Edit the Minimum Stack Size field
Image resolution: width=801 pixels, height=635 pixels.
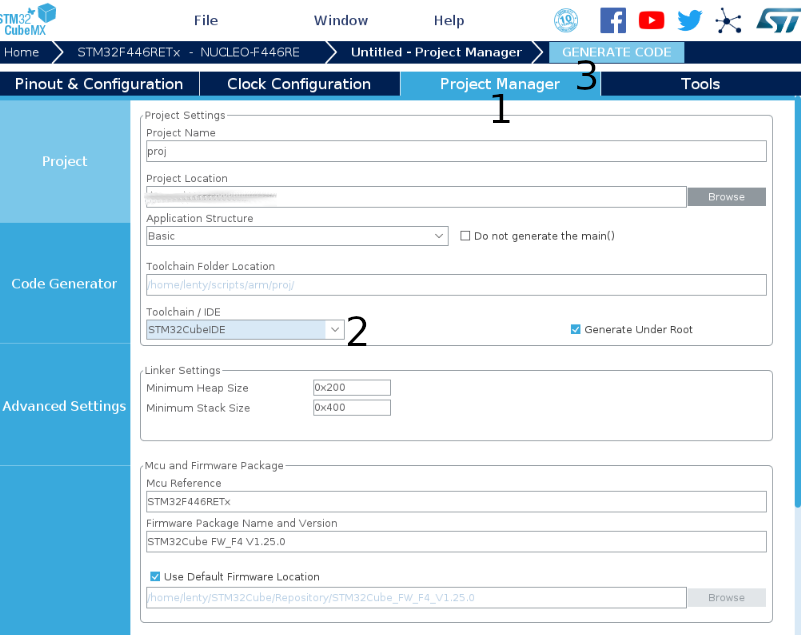351,408
